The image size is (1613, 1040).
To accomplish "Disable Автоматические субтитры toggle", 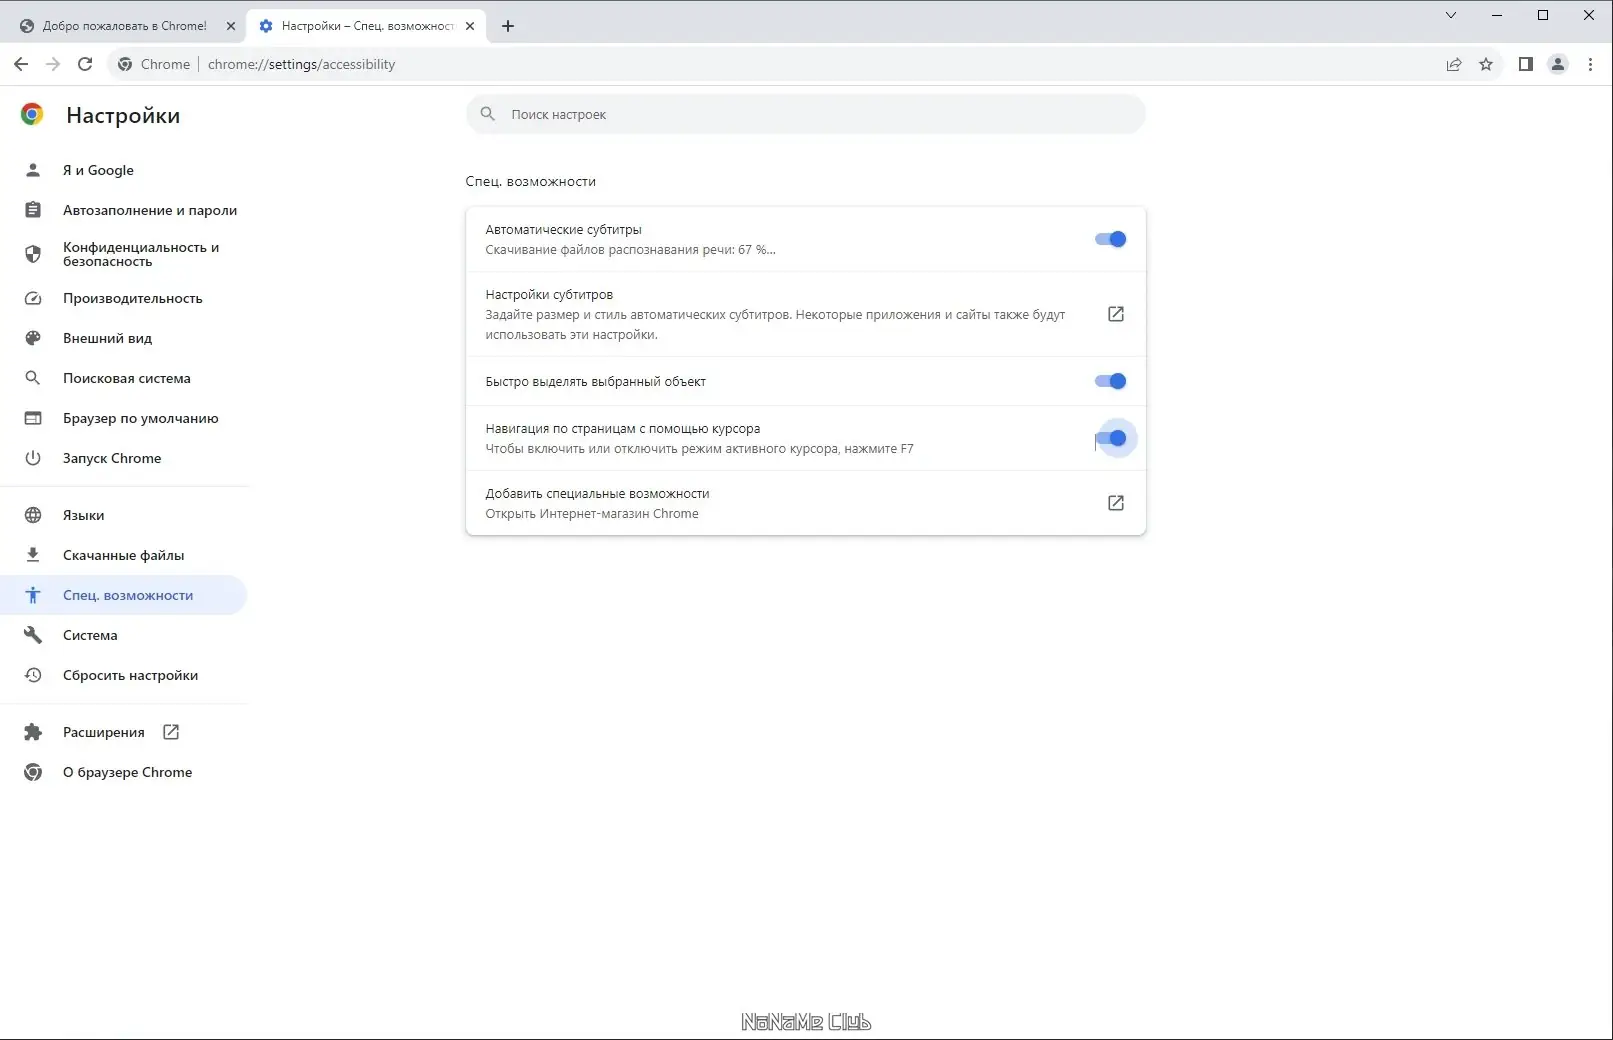I will coord(1110,239).
